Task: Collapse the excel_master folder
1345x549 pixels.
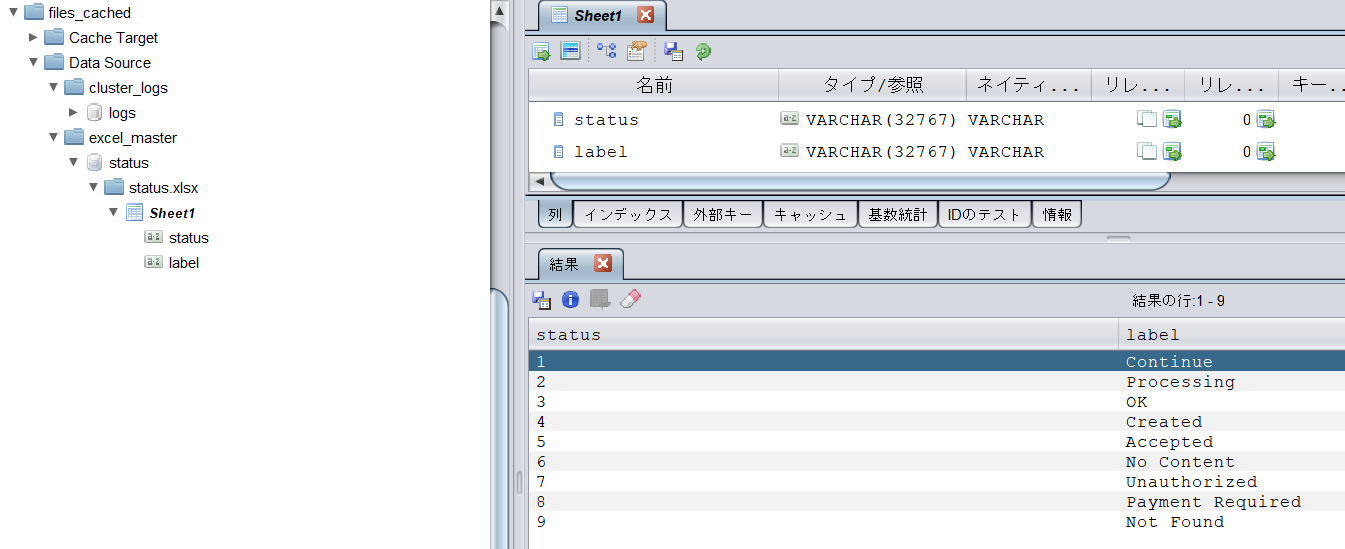Action: click(53, 137)
